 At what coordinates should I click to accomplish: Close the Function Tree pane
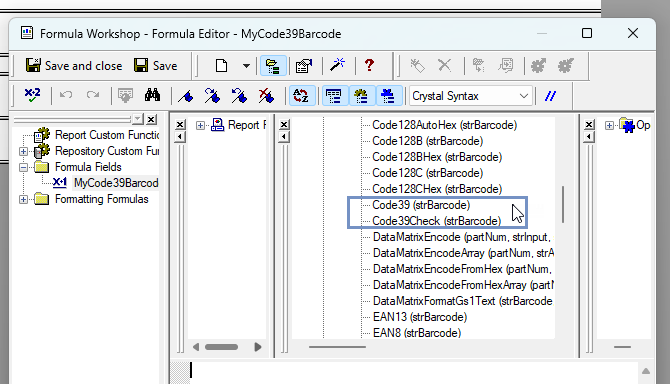coord(284,124)
